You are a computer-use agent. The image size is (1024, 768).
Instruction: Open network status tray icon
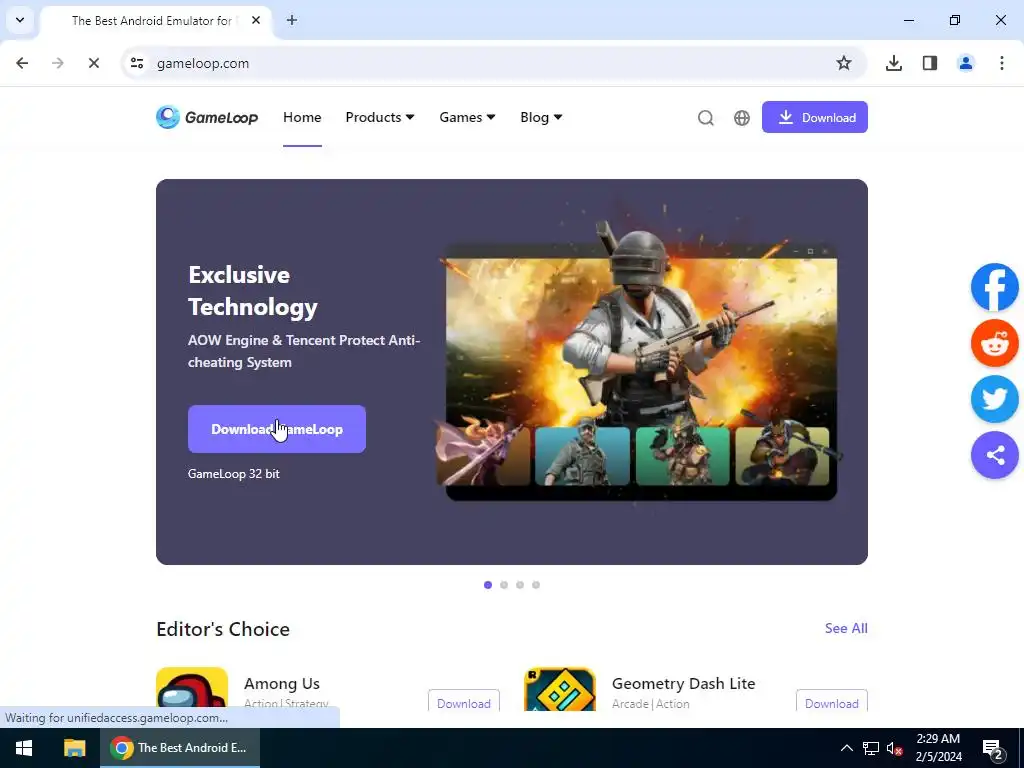pyautogui.click(x=871, y=748)
